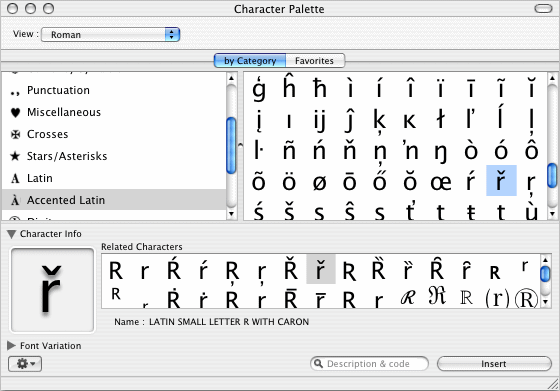Screen dimensions: 560x391
Task: Click the Description & code search field
Action: coord(369,364)
